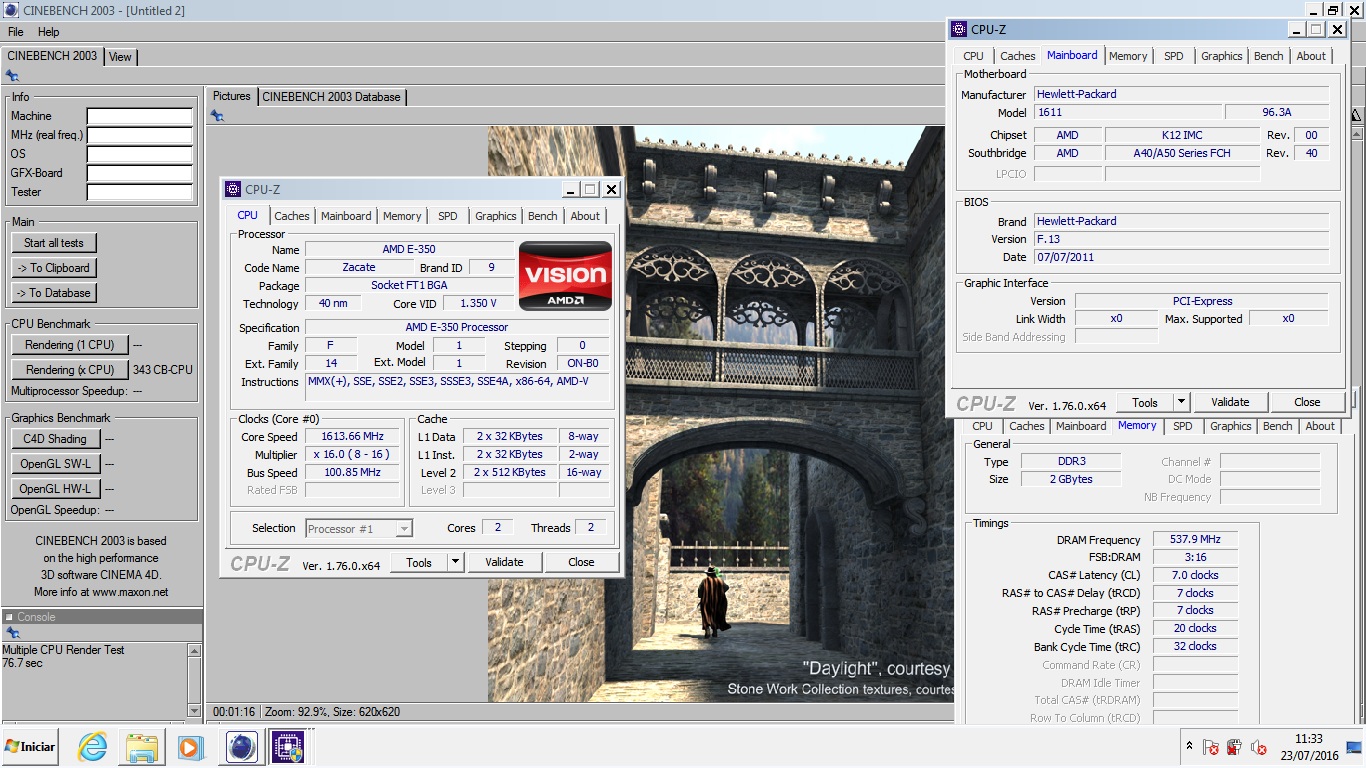
Task: Open Bench tab in front CPU-Z window
Action: tap(543, 216)
